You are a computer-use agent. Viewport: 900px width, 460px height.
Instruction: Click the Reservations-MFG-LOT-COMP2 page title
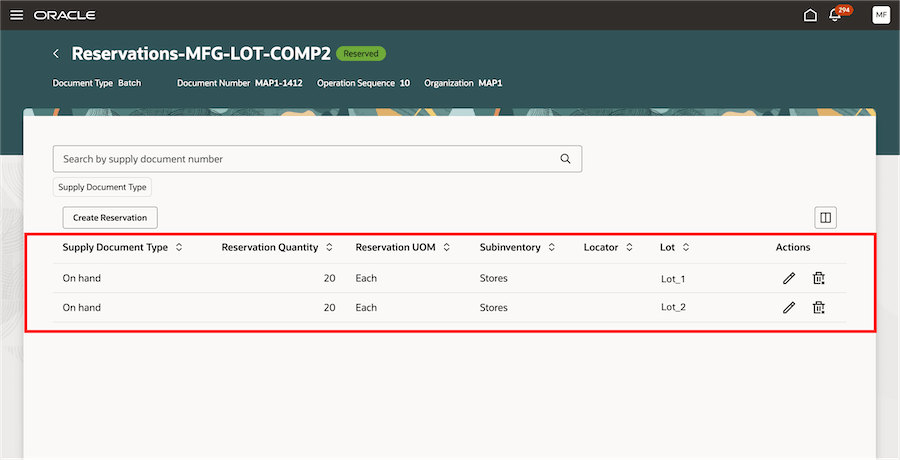point(201,53)
